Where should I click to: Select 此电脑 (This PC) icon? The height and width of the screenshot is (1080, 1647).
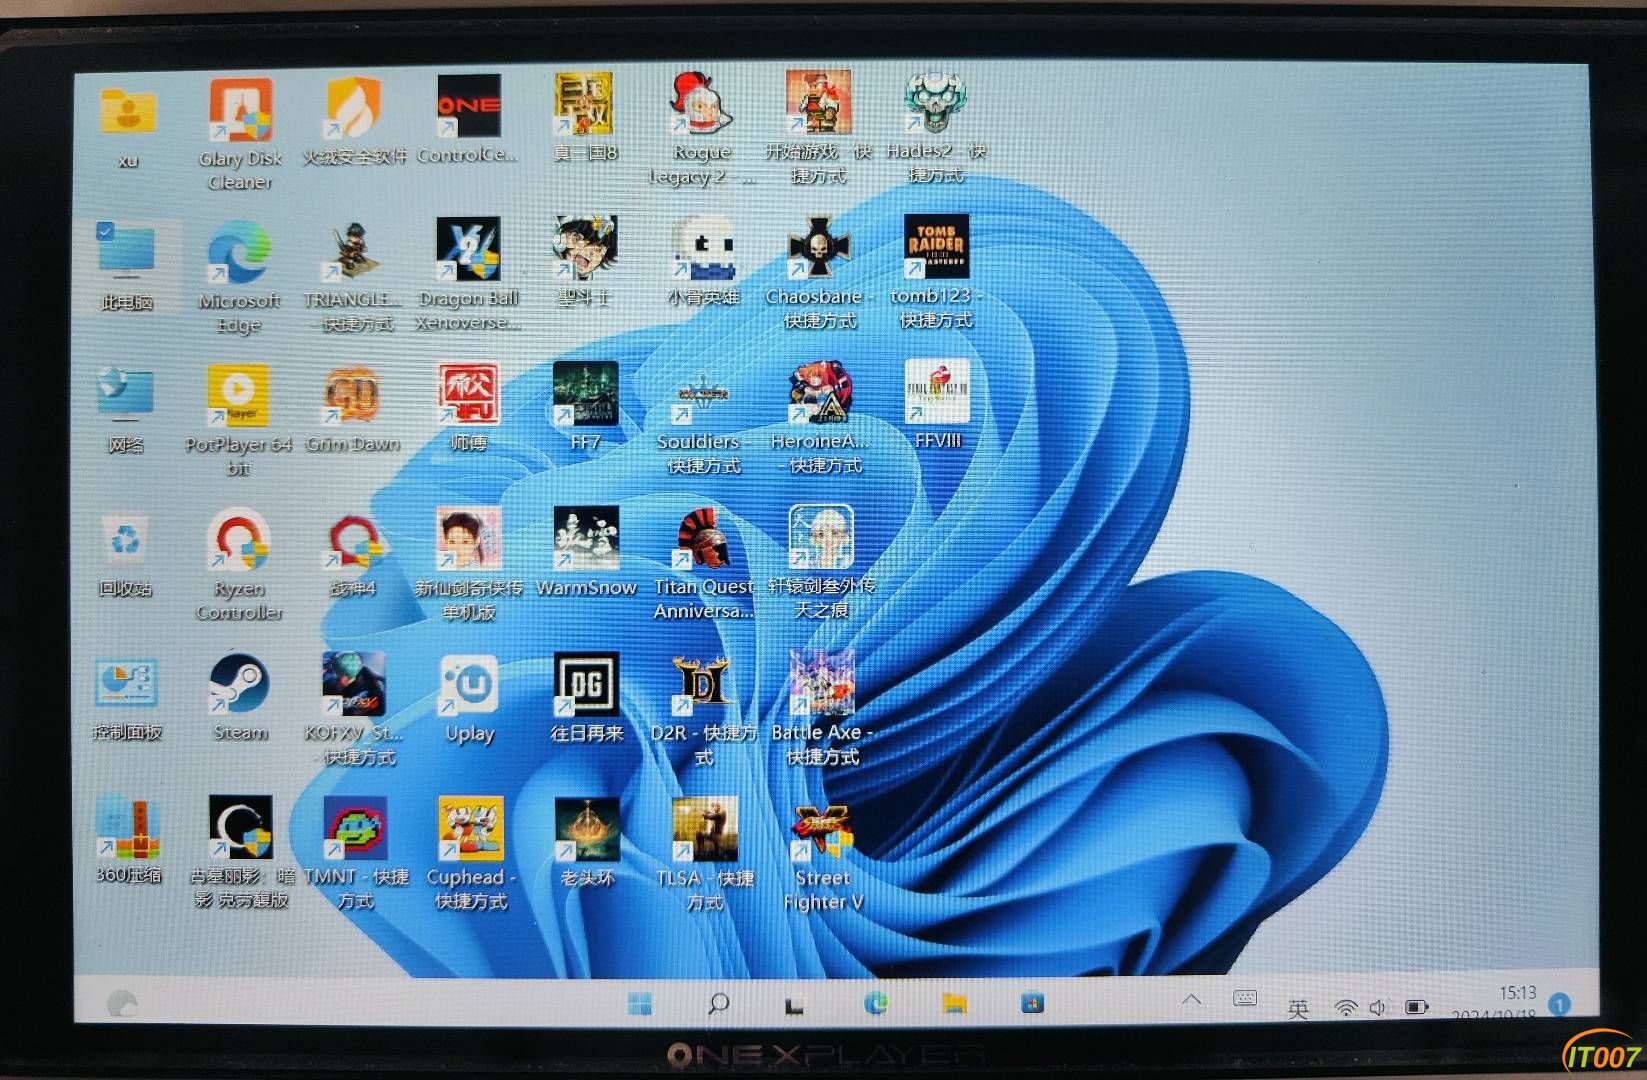click(127, 252)
